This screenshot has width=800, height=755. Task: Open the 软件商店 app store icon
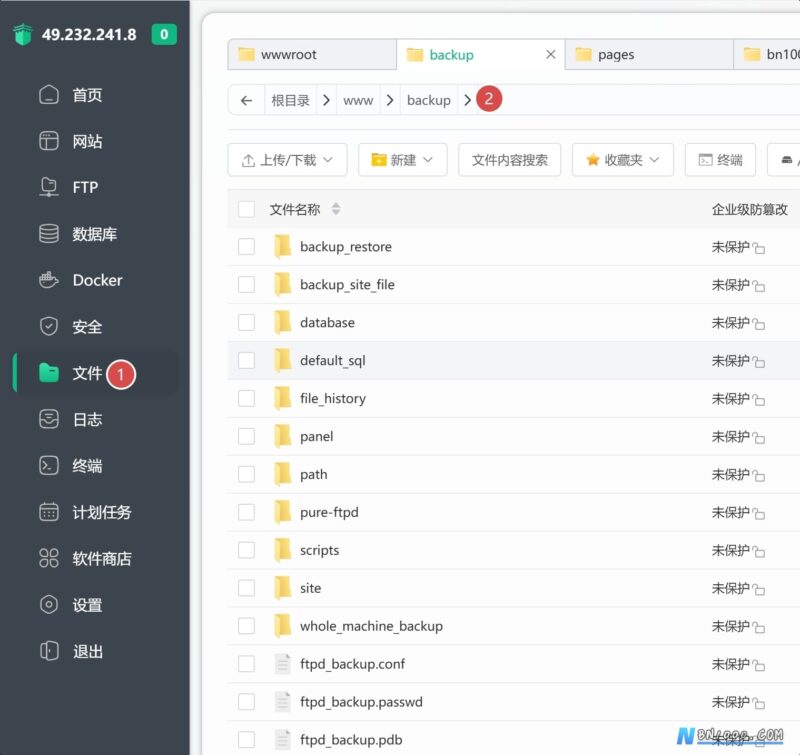pos(48,558)
